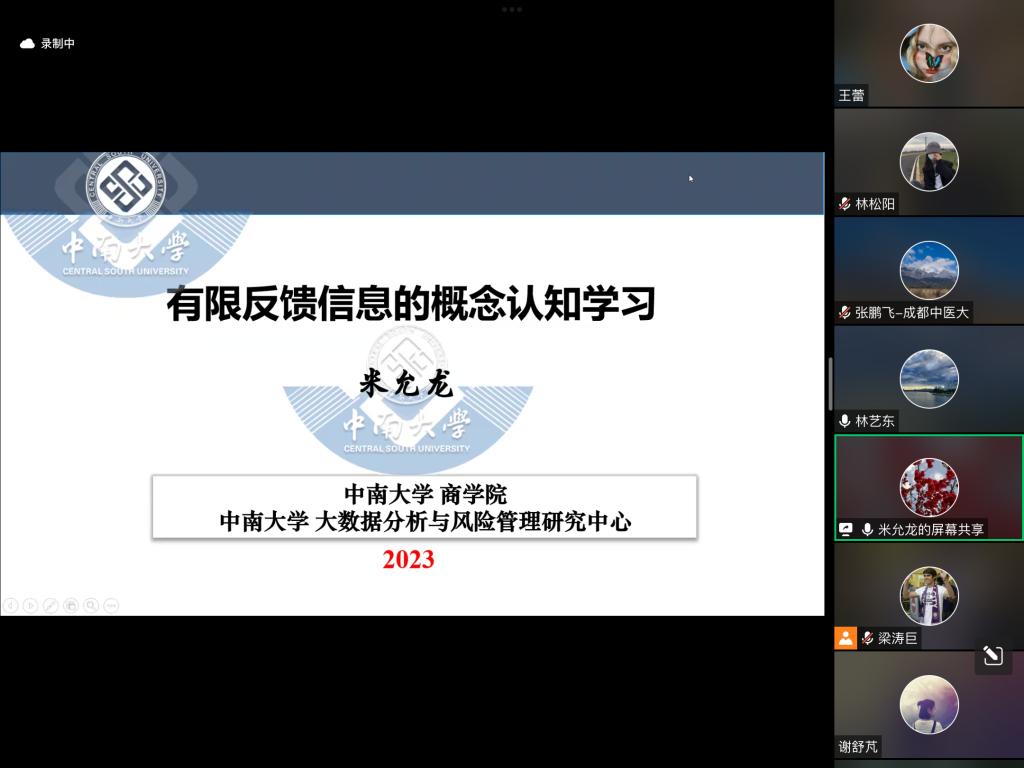This screenshot has height=768, width=1024.
Task: Click the signature pen icon in the bottom-right corner
Action: click(992, 655)
